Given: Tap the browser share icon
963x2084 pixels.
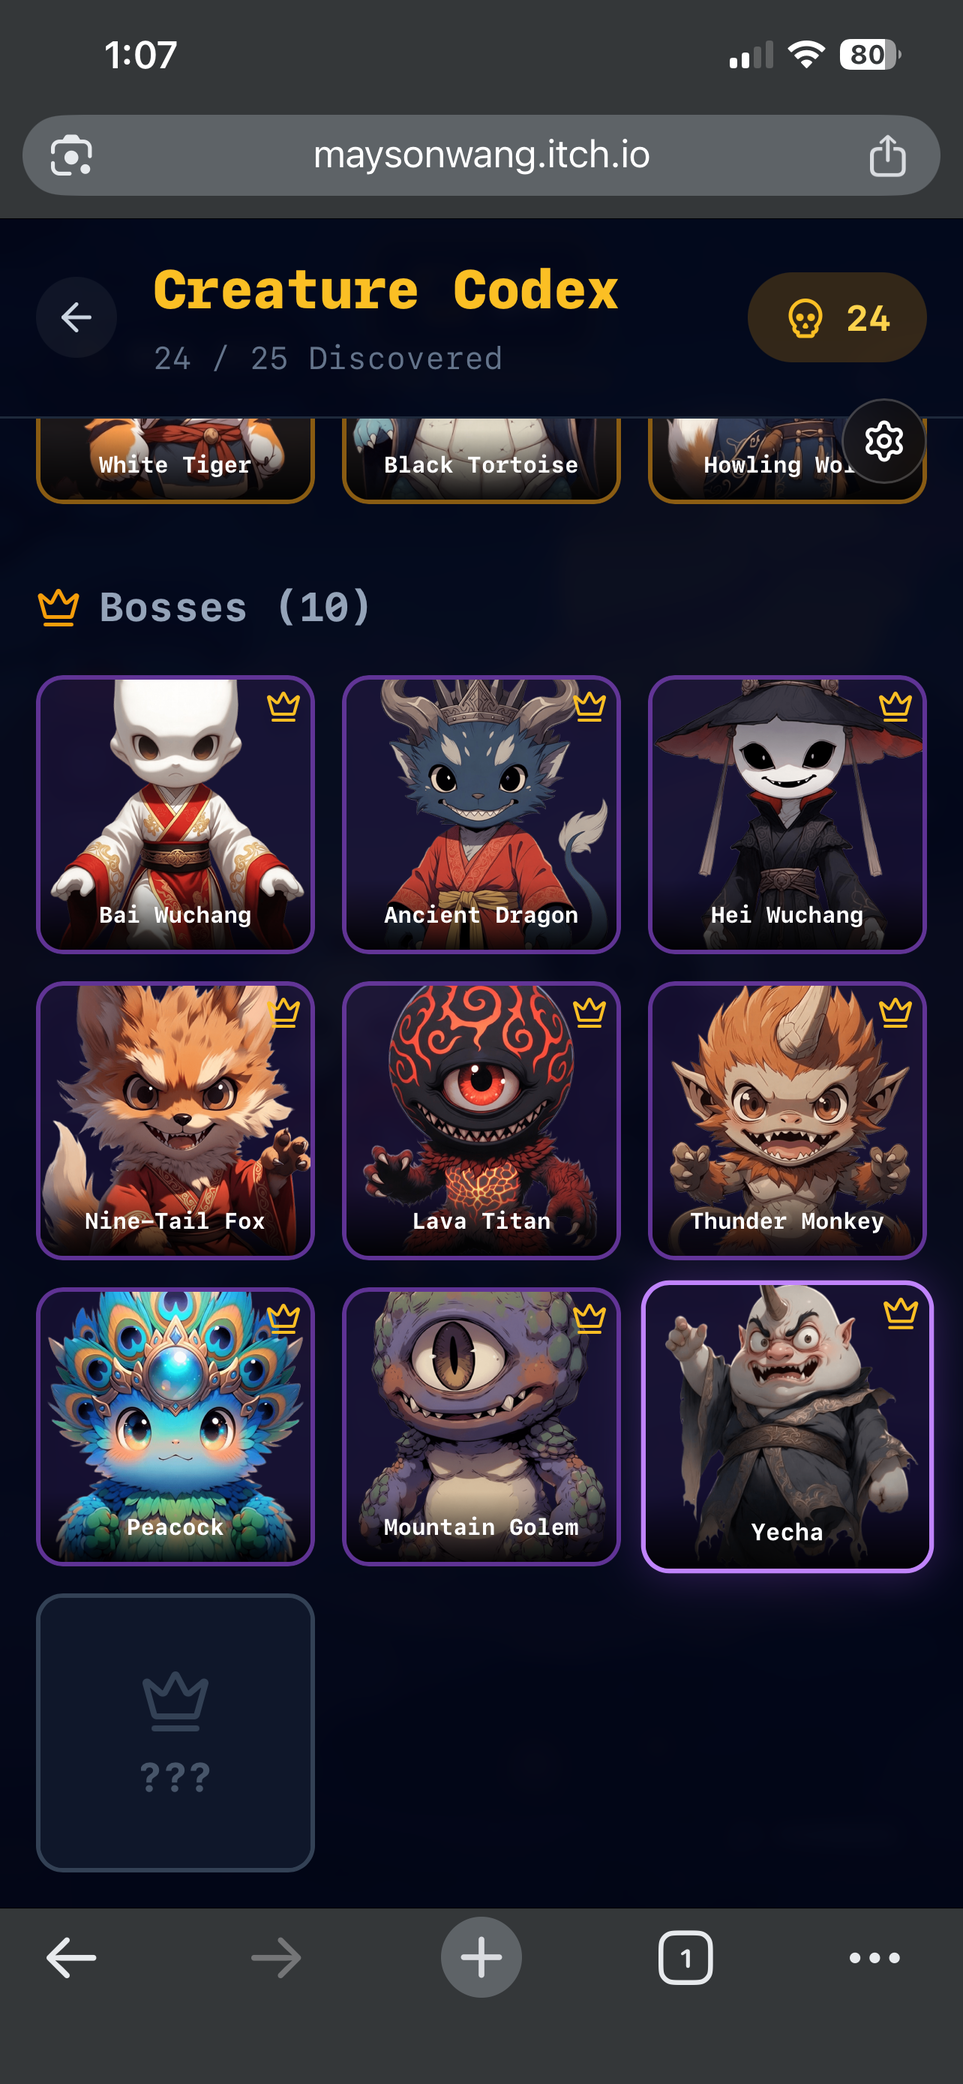Looking at the screenshot, I should point(887,156).
